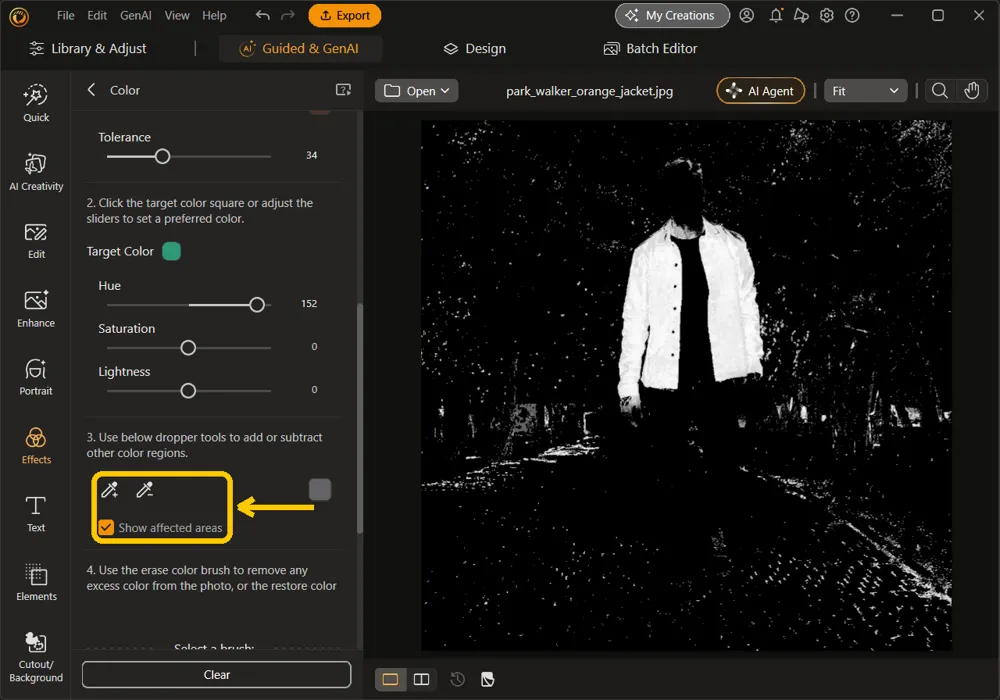1000x700 pixels.
Task: Click the gray color swatch beside droppers
Action: 320,490
